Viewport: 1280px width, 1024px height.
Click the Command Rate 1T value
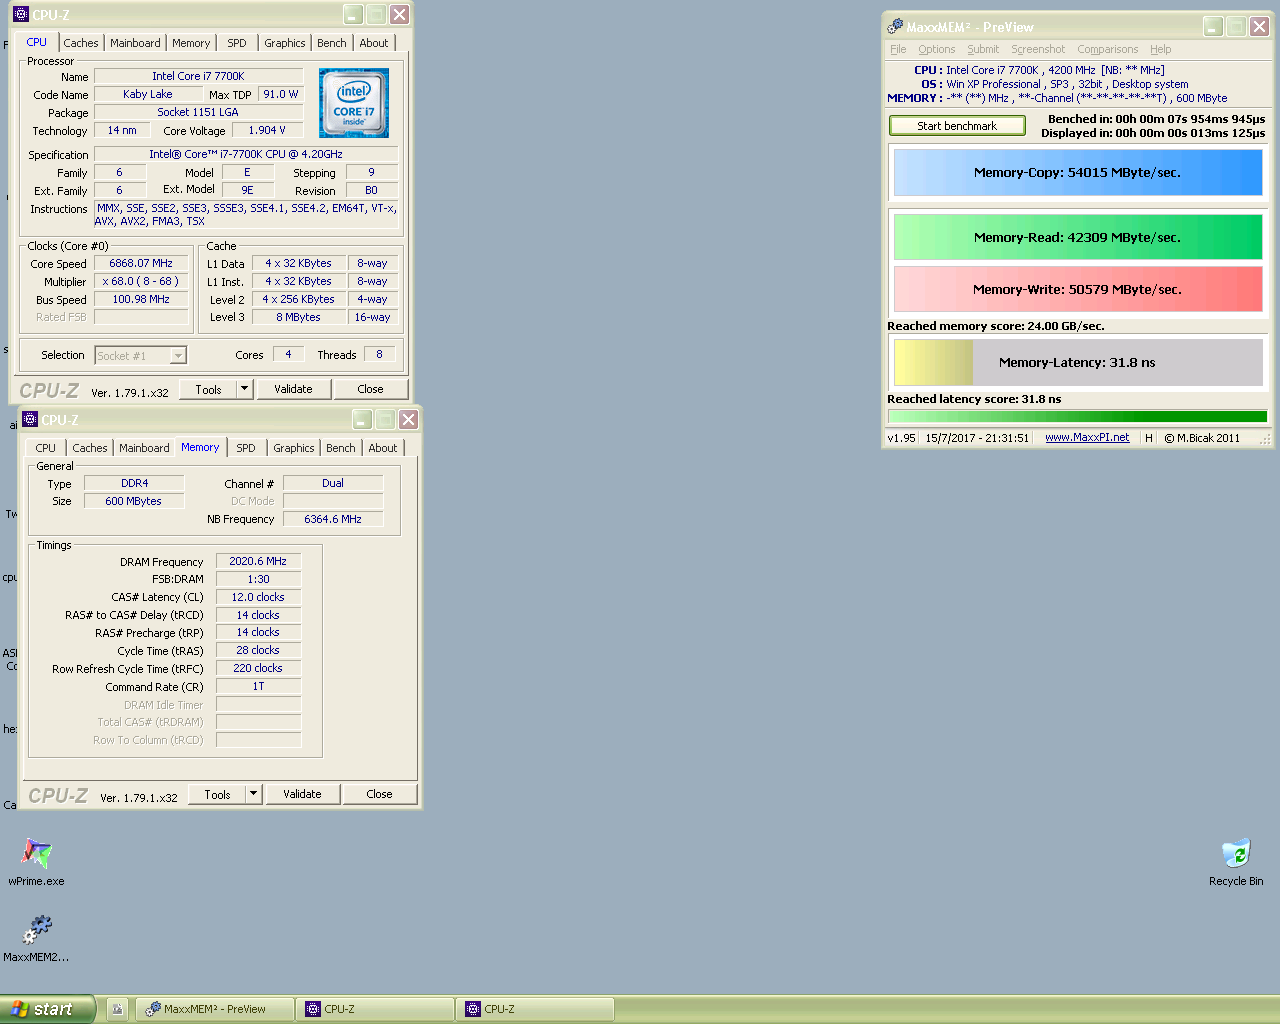(258, 686)
